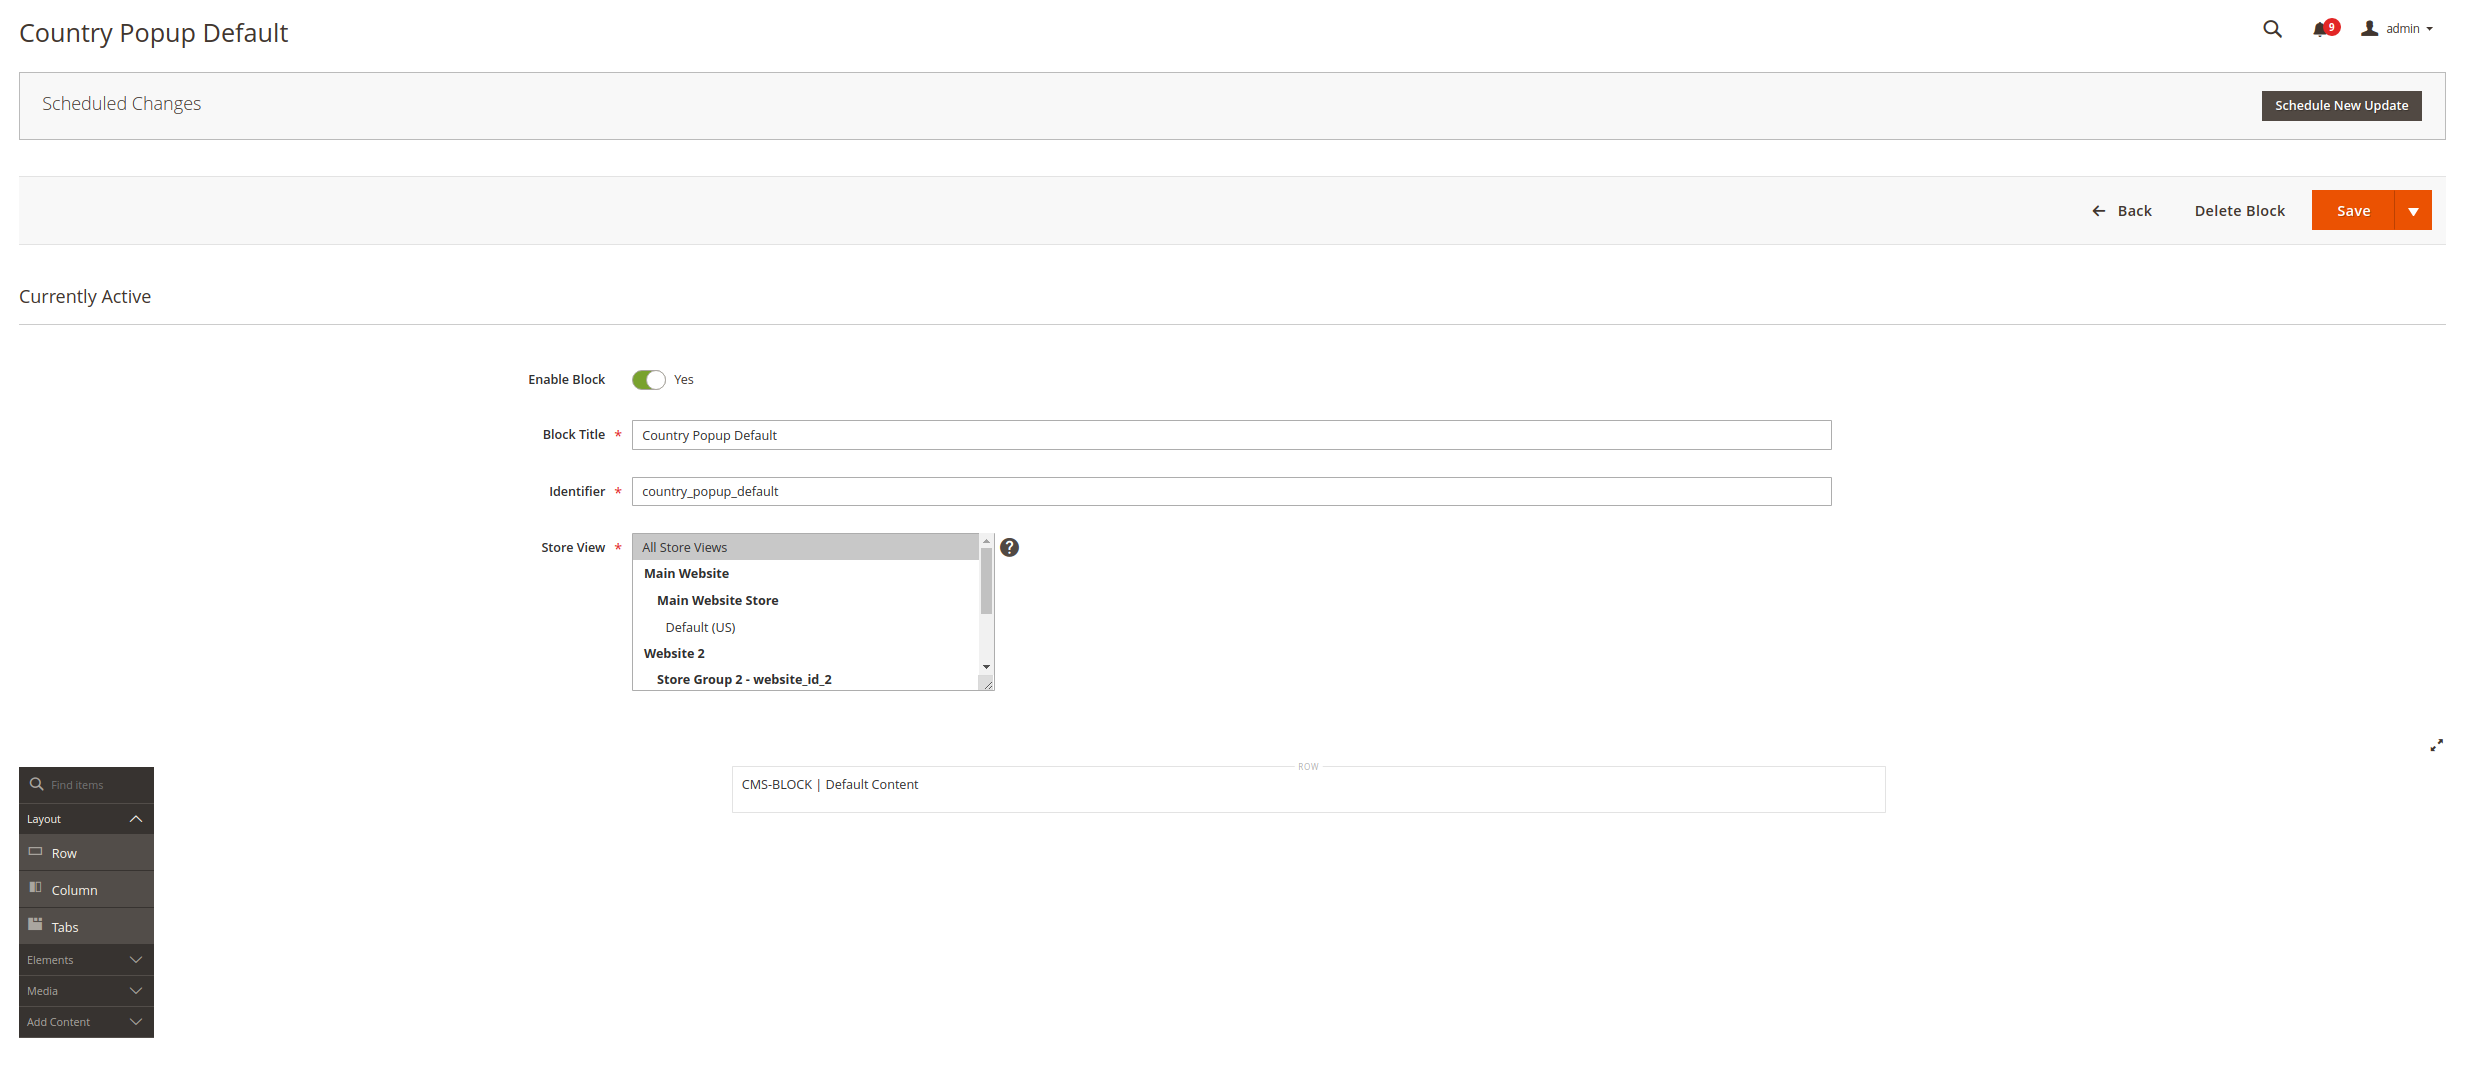Open the Save button dropdown arrow
Screen dimensions: 2466x1085
[x=2413, y=211]
